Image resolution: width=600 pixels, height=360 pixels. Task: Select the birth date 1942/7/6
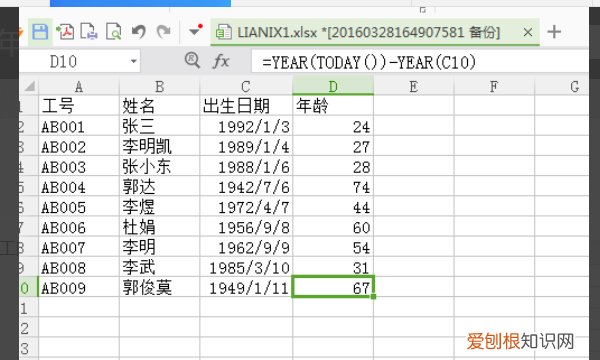coord(246,187)
